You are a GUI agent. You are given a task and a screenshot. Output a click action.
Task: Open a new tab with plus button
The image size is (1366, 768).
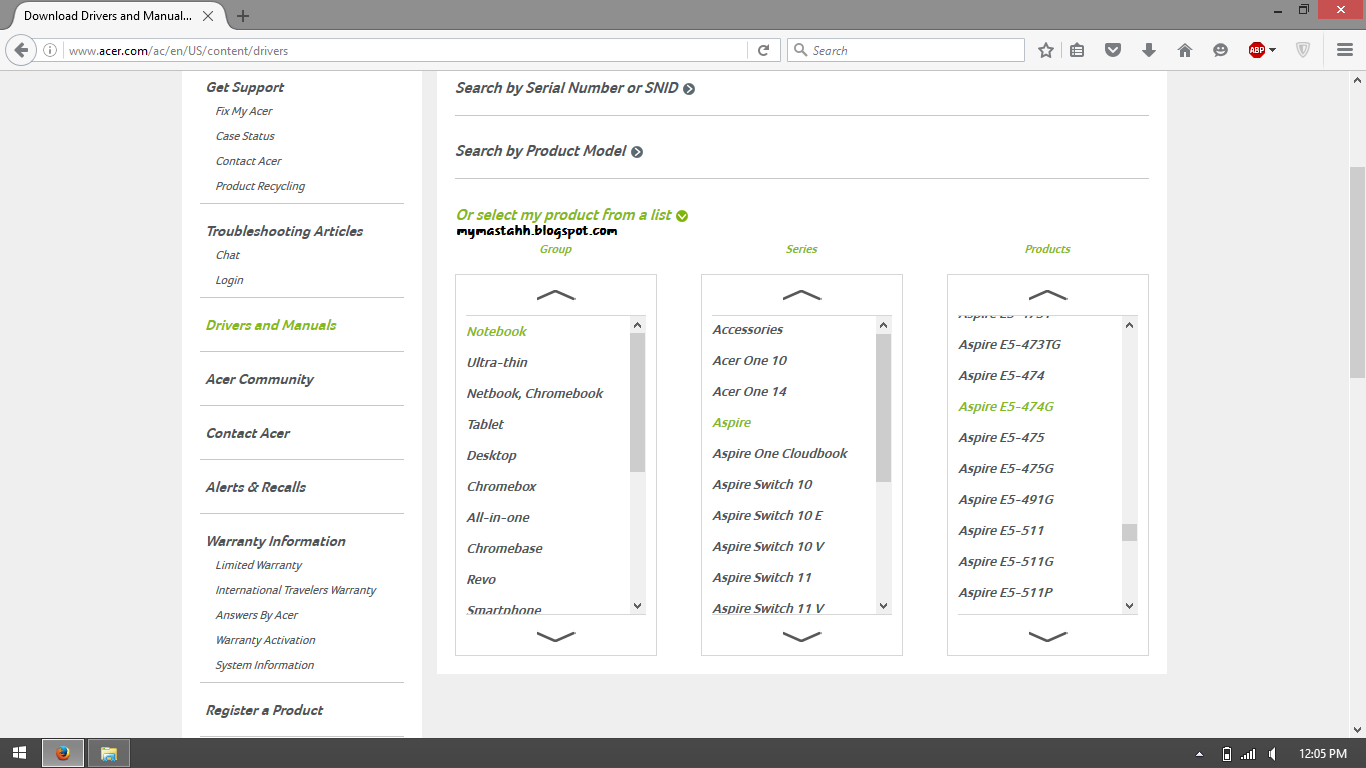point(243,16)
